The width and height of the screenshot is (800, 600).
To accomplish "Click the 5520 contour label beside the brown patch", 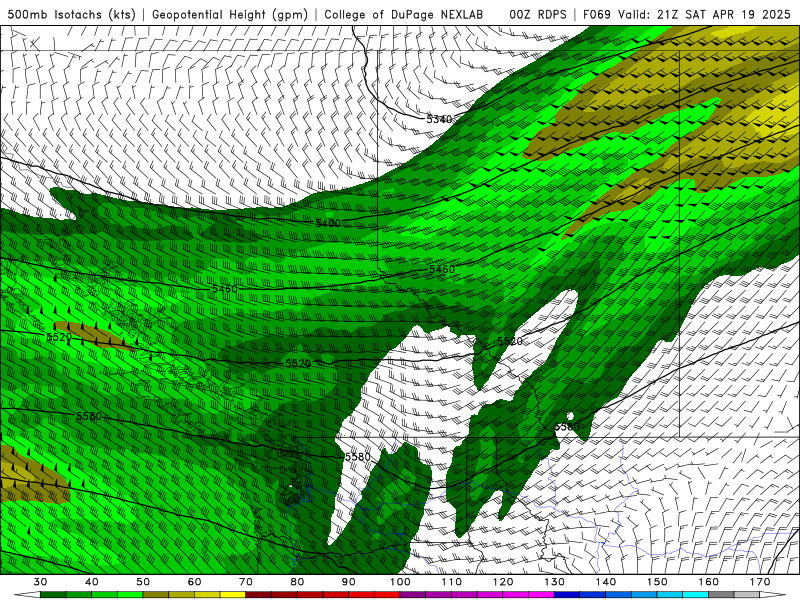I will tap(59, 337).
